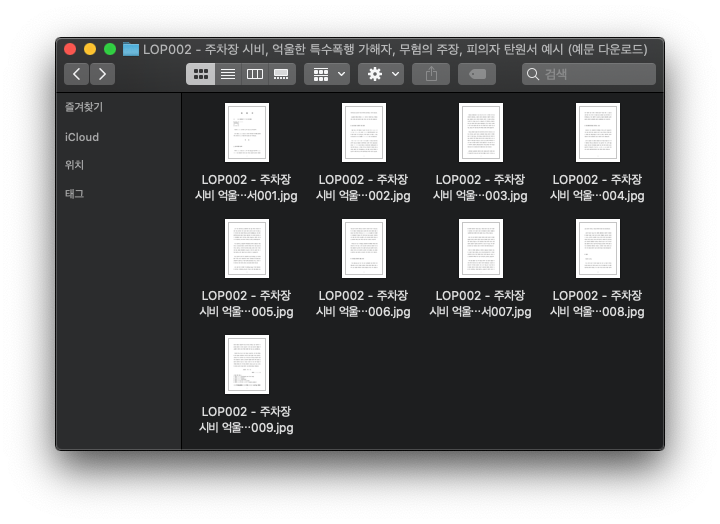Click the 검색 search field

pyautogui.click(x=589, y=74)
